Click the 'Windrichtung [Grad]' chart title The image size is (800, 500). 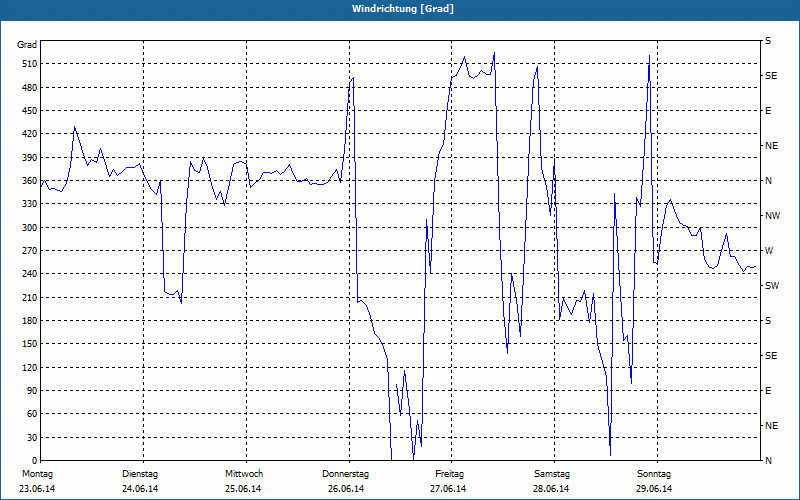pos(403,9)
